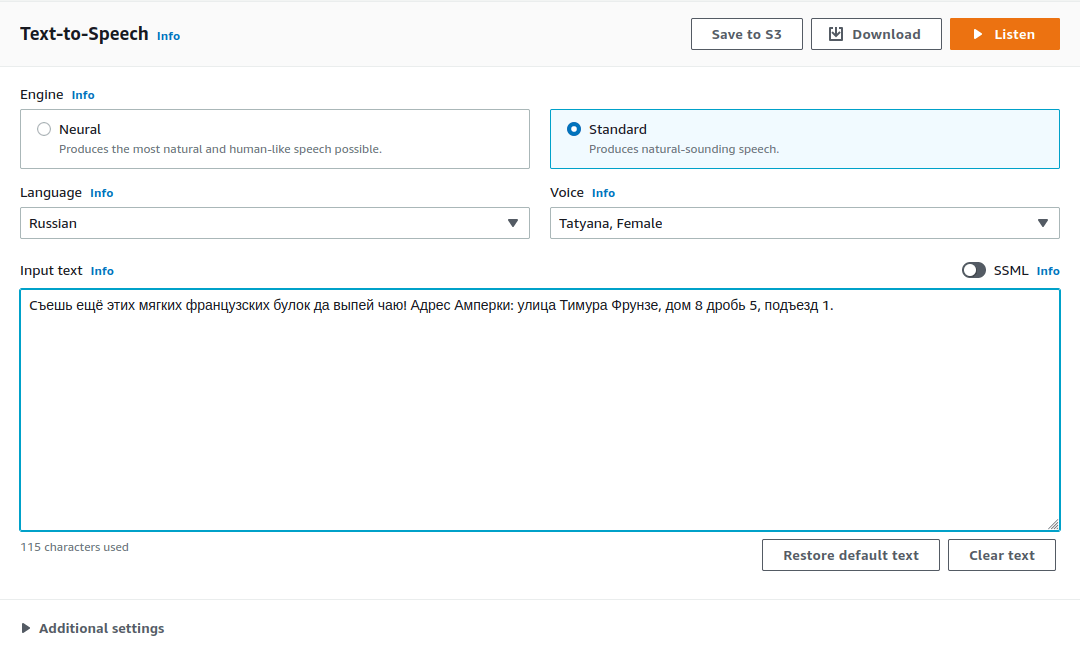1080x655 pixels.
Task: Click Save to S3 button
Action: [x=746, y=34]
